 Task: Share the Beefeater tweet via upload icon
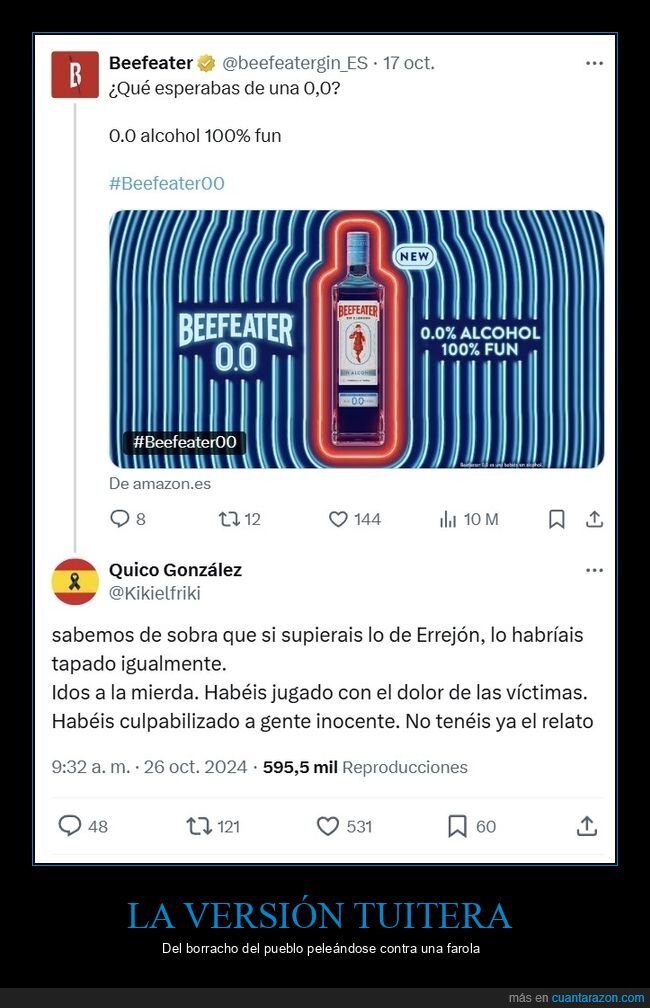coord(595,519)
